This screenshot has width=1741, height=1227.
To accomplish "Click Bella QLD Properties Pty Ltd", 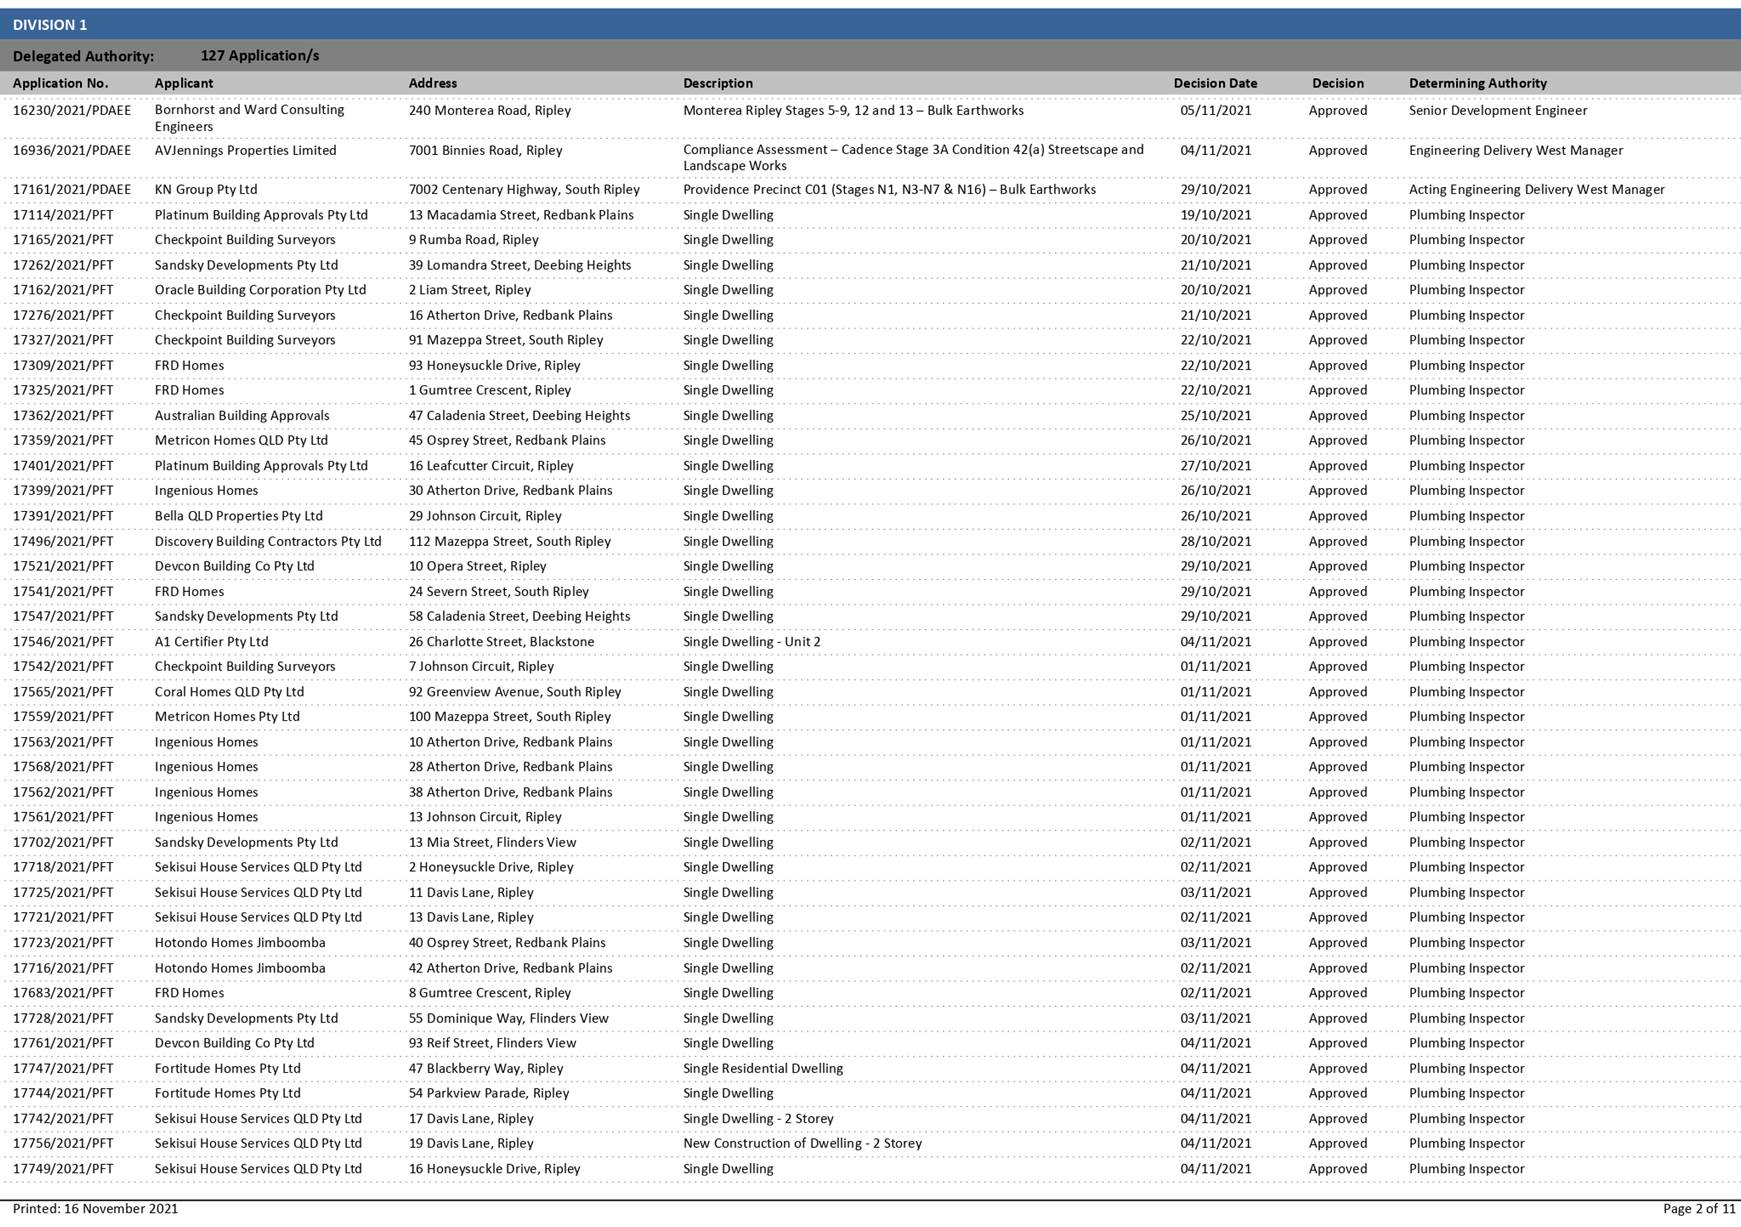I will click(238, 516).
